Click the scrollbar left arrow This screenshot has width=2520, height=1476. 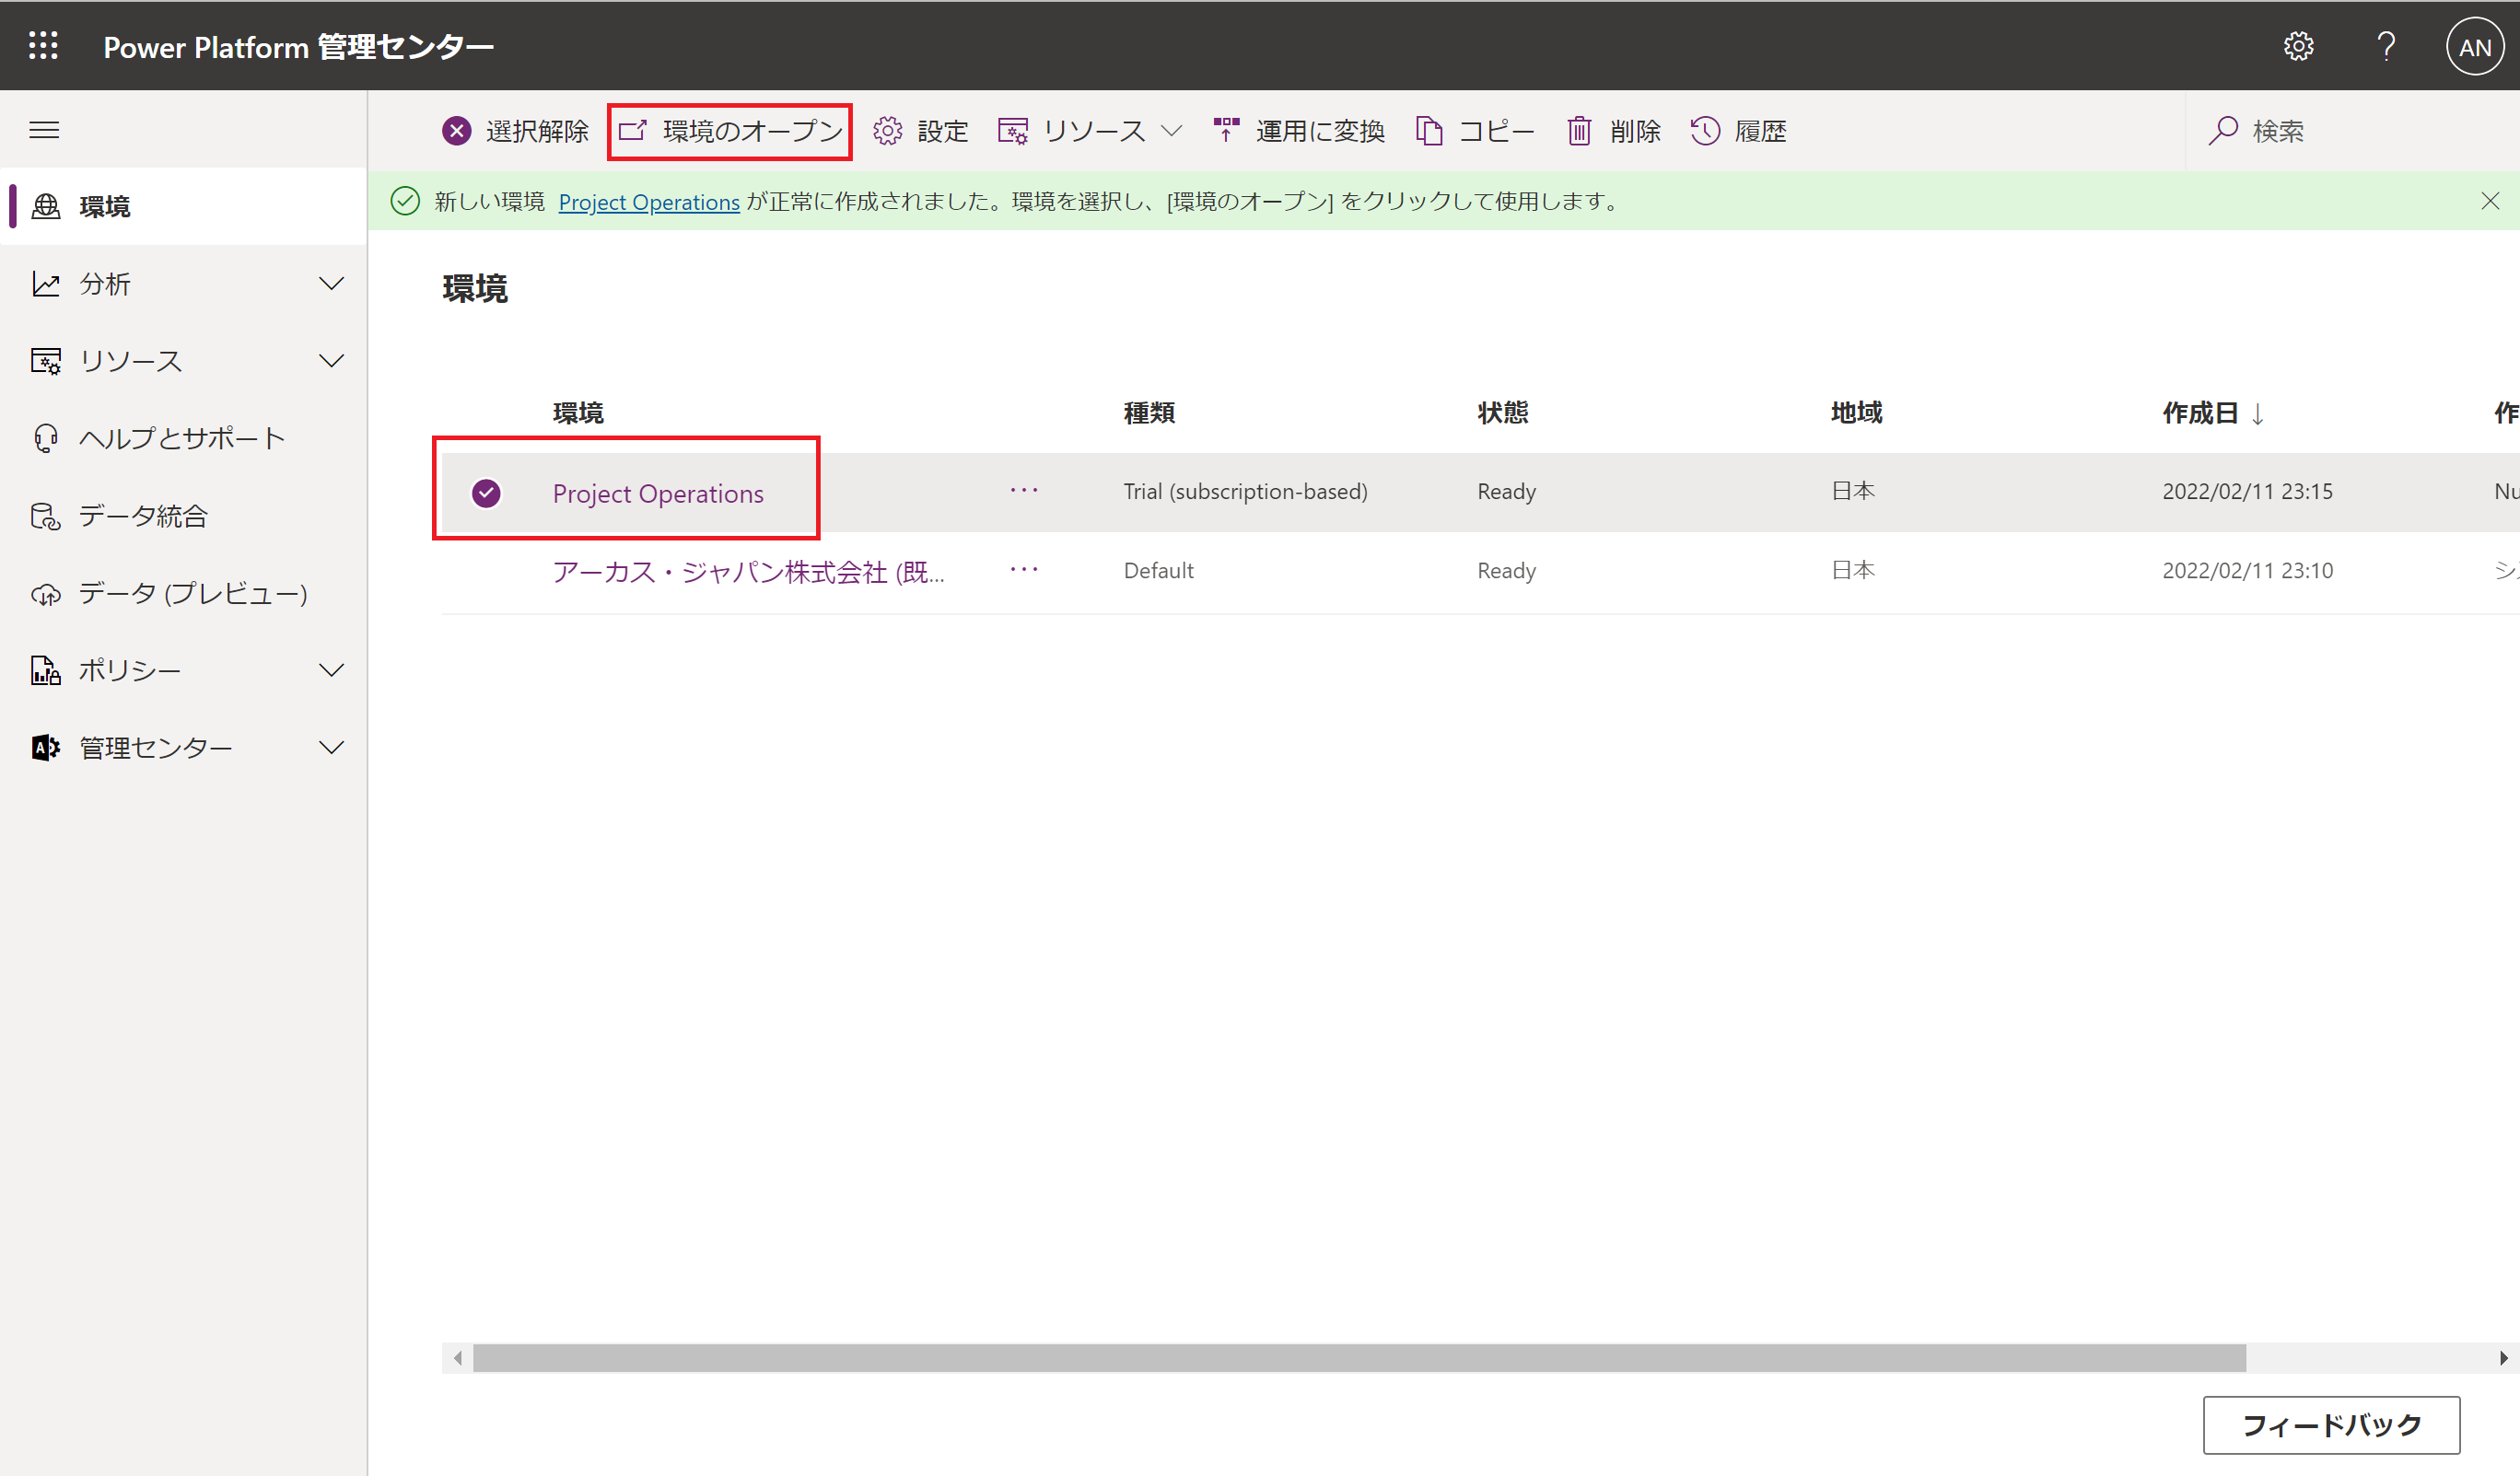click(x=458, y=1358)
